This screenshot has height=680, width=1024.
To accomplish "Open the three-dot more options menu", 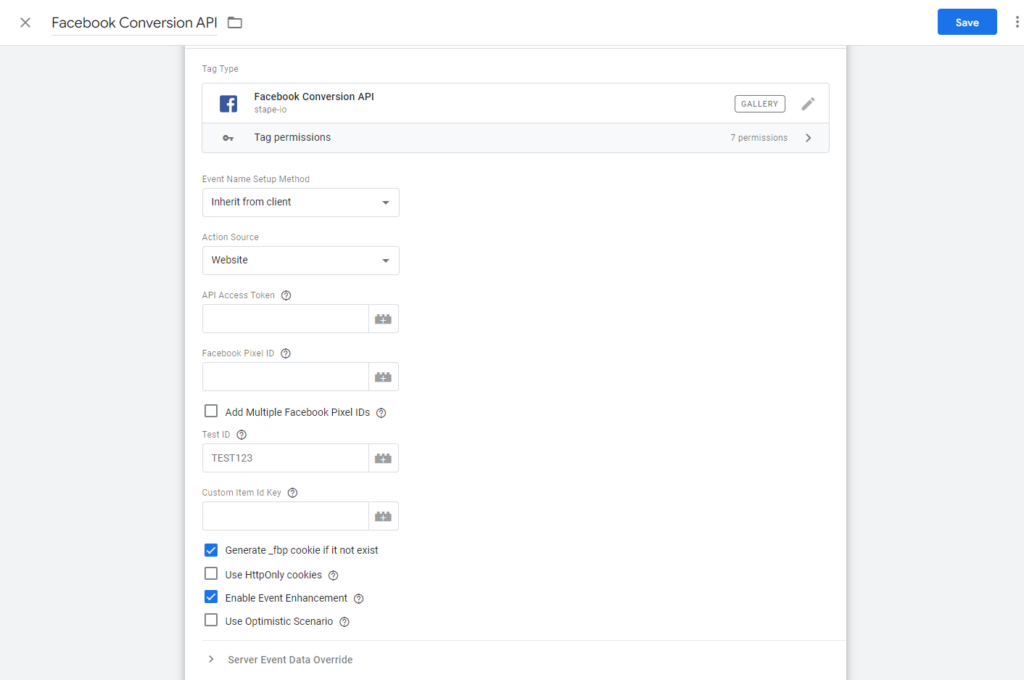I will click(1017, 22).
